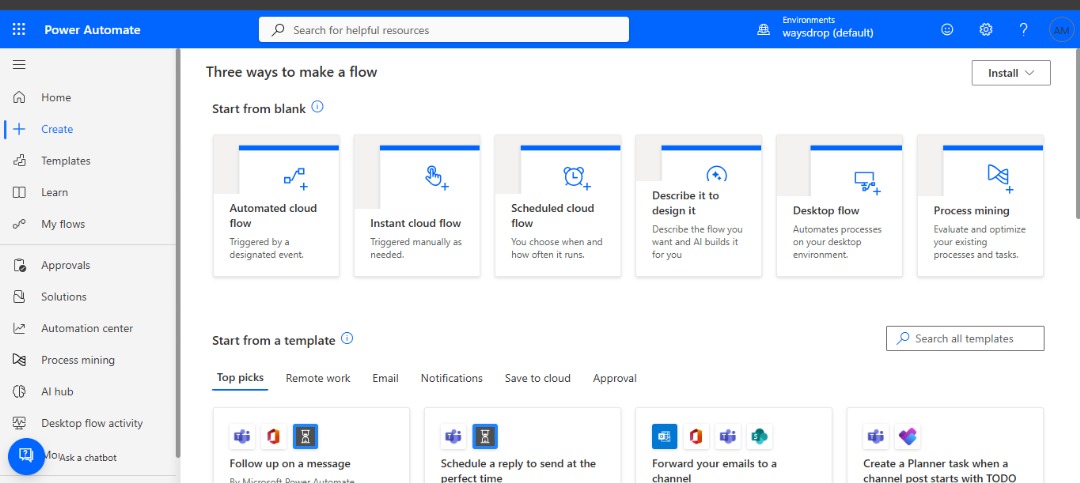Click the Home icon in sidebar
This screenshot has width=1080, height=483.
click(x=19, y=97)
